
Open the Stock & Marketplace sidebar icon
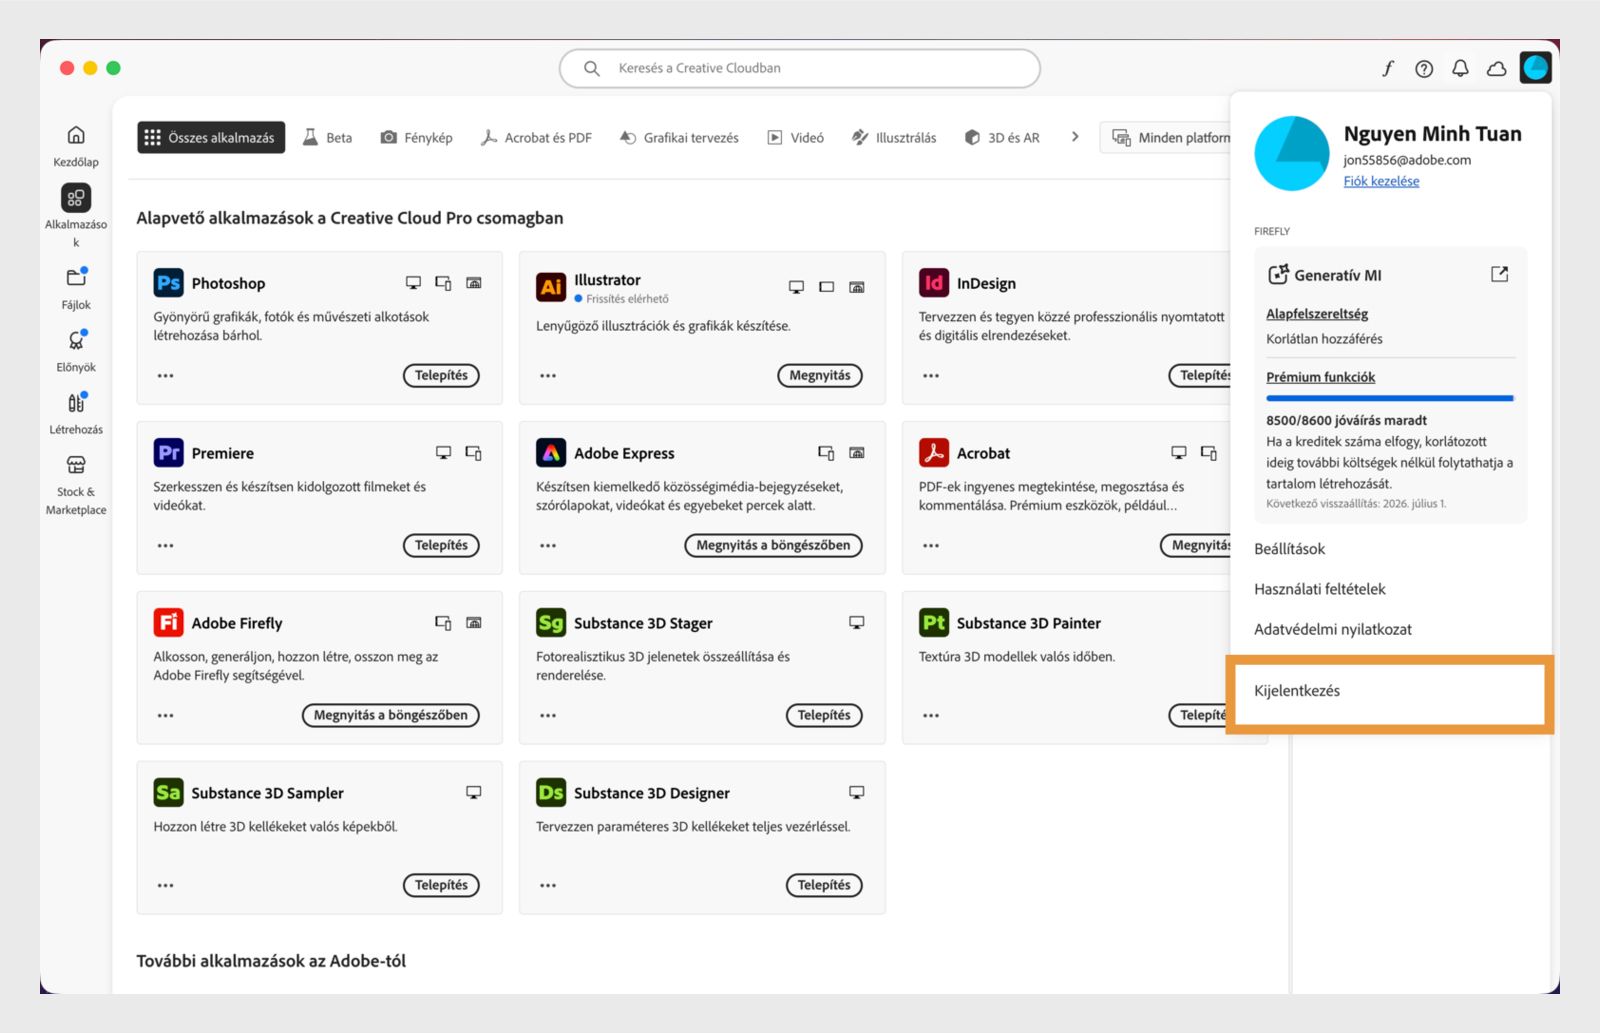point(76,465)
